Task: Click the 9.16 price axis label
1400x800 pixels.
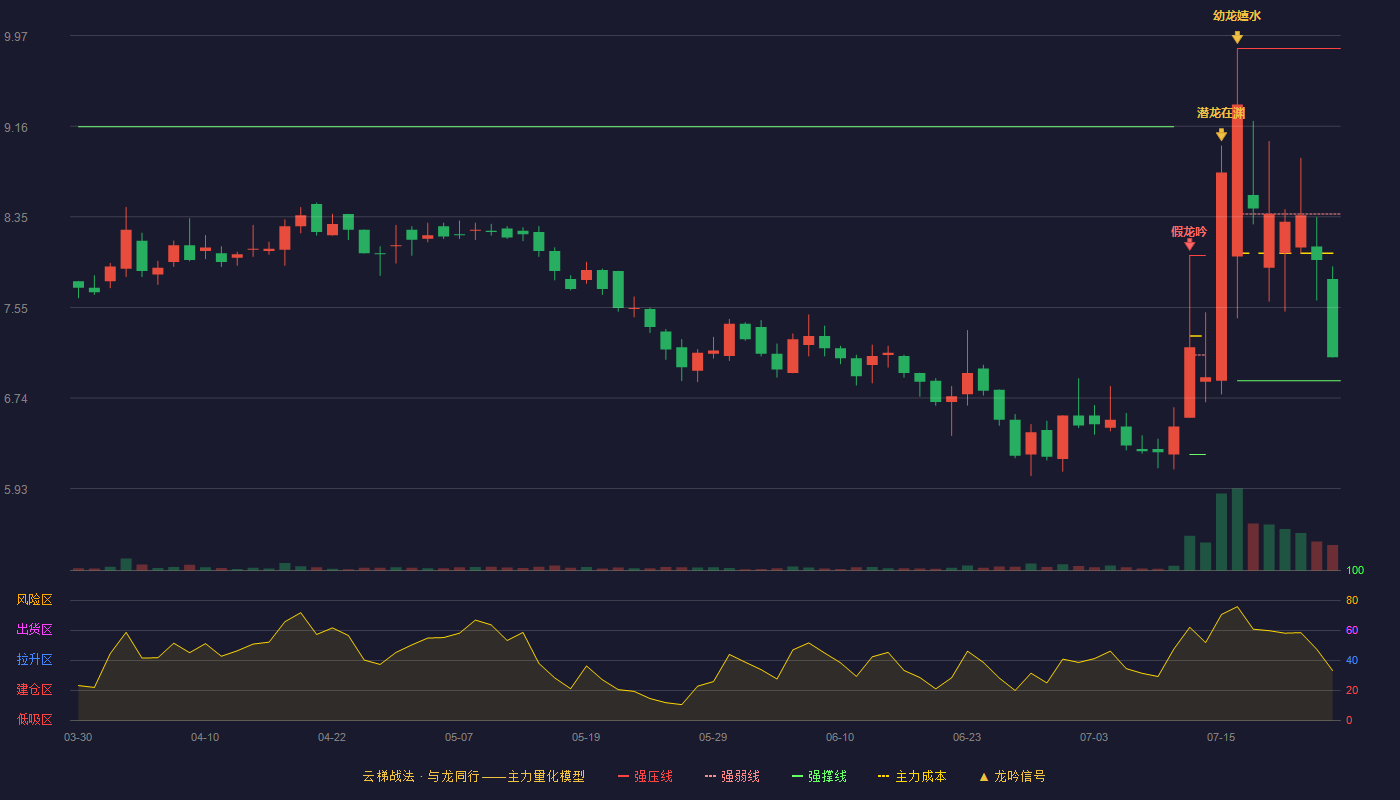Action: (x=16, y=128)
